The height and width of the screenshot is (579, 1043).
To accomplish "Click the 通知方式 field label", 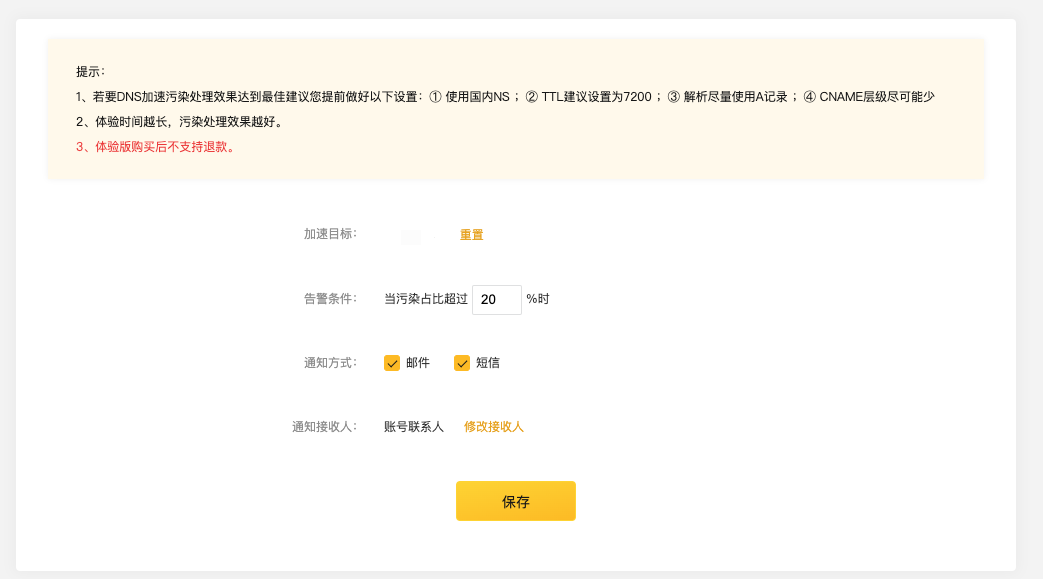I will 330,363.
